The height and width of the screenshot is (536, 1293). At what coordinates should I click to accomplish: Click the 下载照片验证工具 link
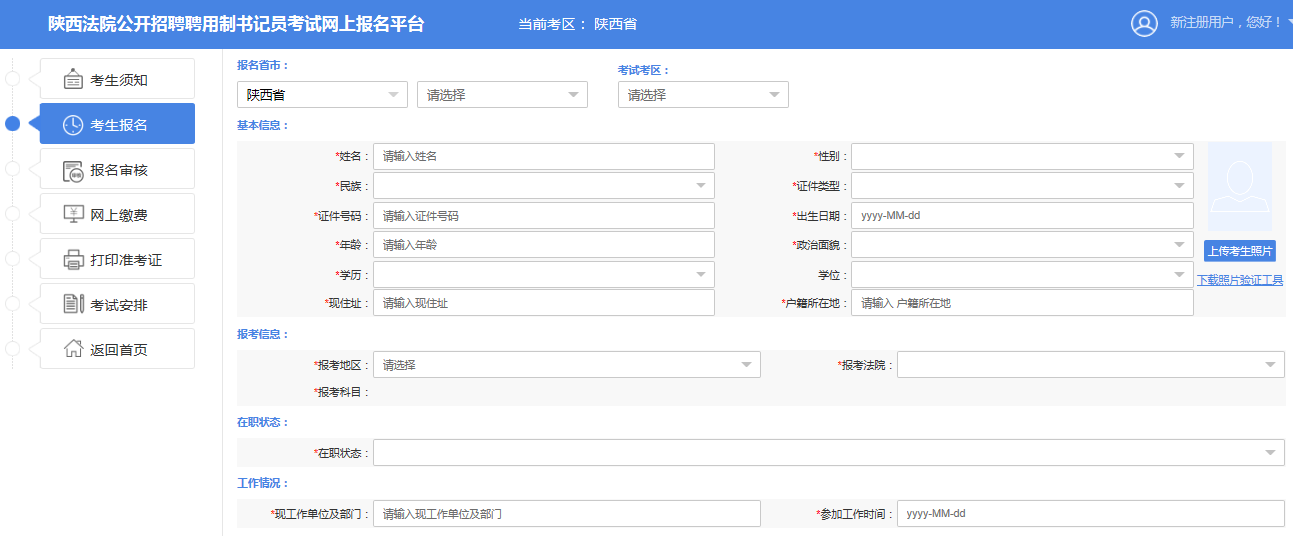1240,280
